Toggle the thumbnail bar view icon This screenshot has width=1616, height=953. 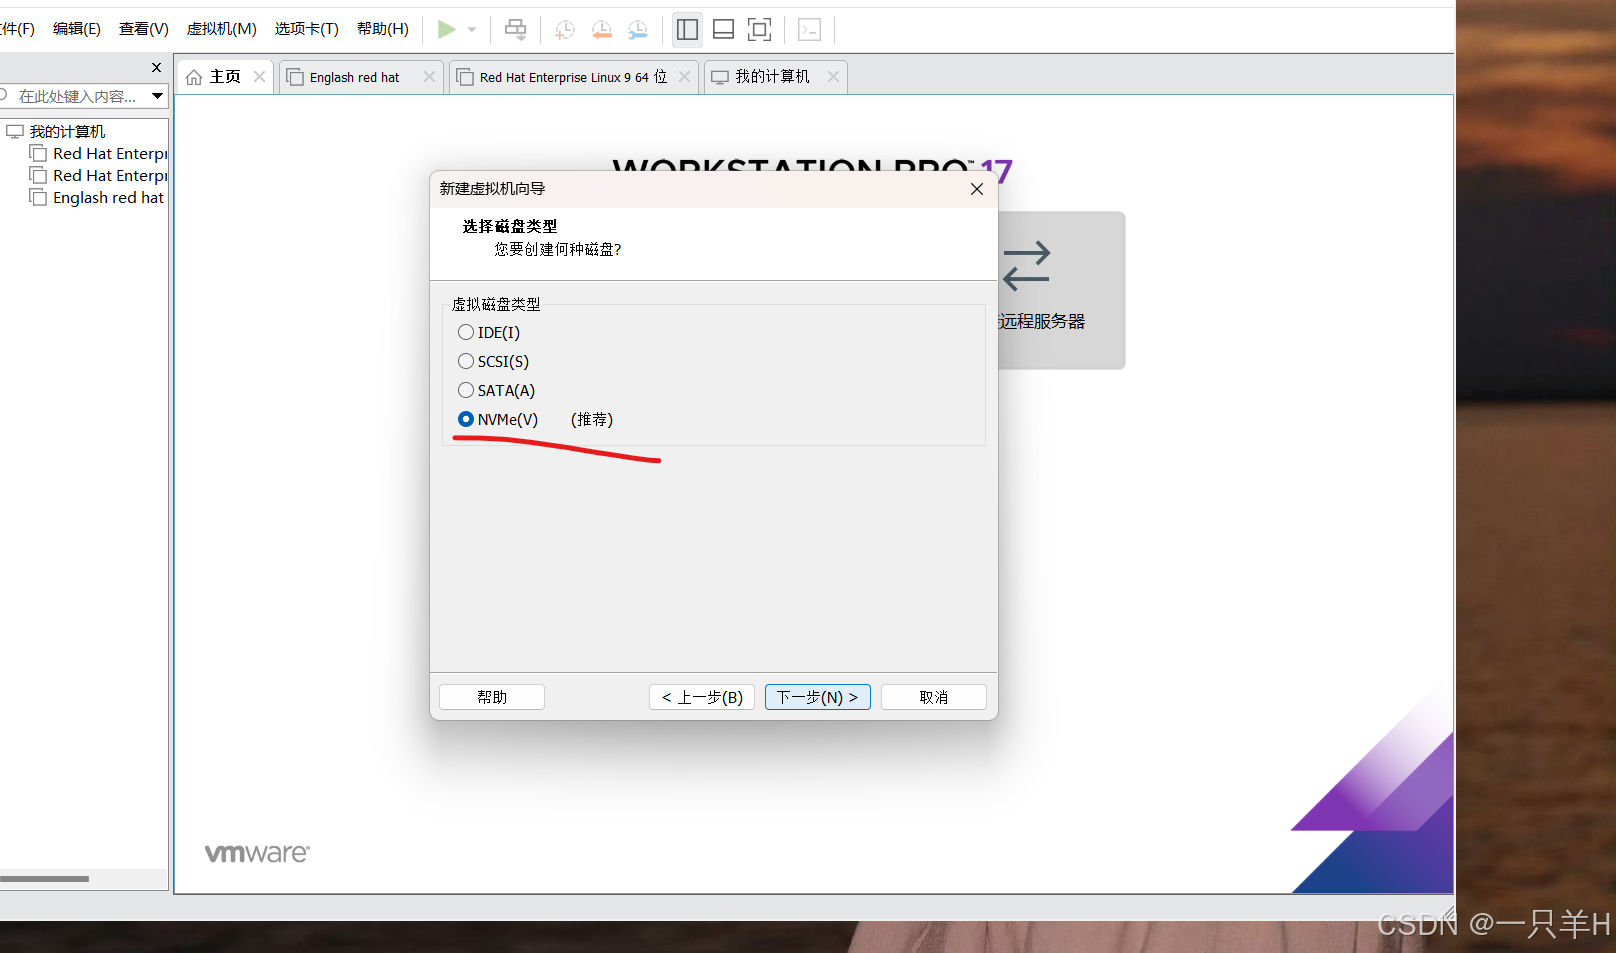coord(723,30)
